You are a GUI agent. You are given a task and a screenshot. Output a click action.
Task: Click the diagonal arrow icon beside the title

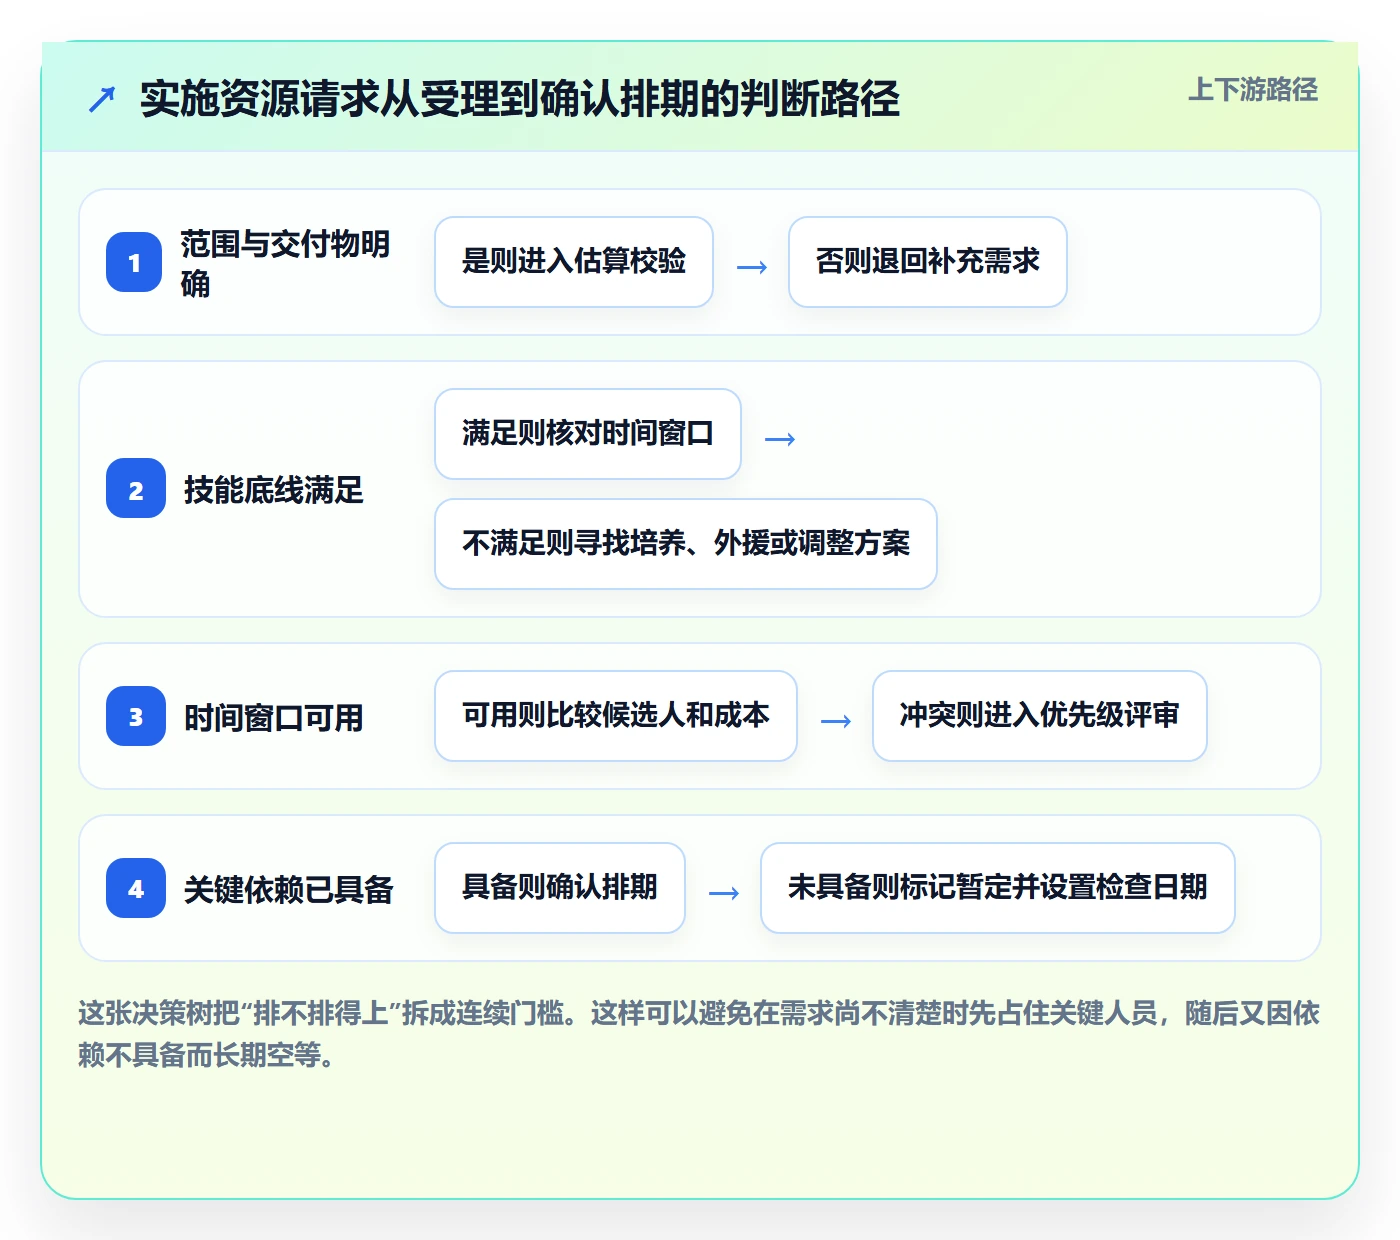click(x=102, y=99)
